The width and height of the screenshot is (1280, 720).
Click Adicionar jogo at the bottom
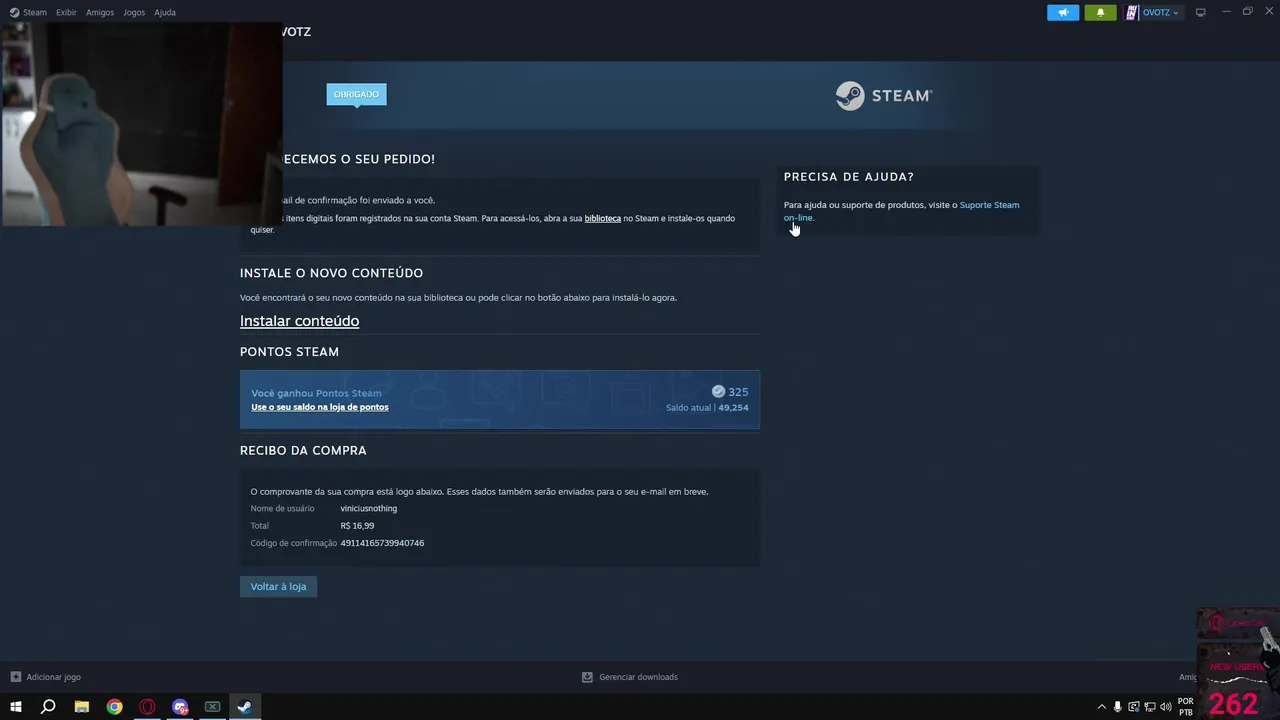tap(54, 677)
